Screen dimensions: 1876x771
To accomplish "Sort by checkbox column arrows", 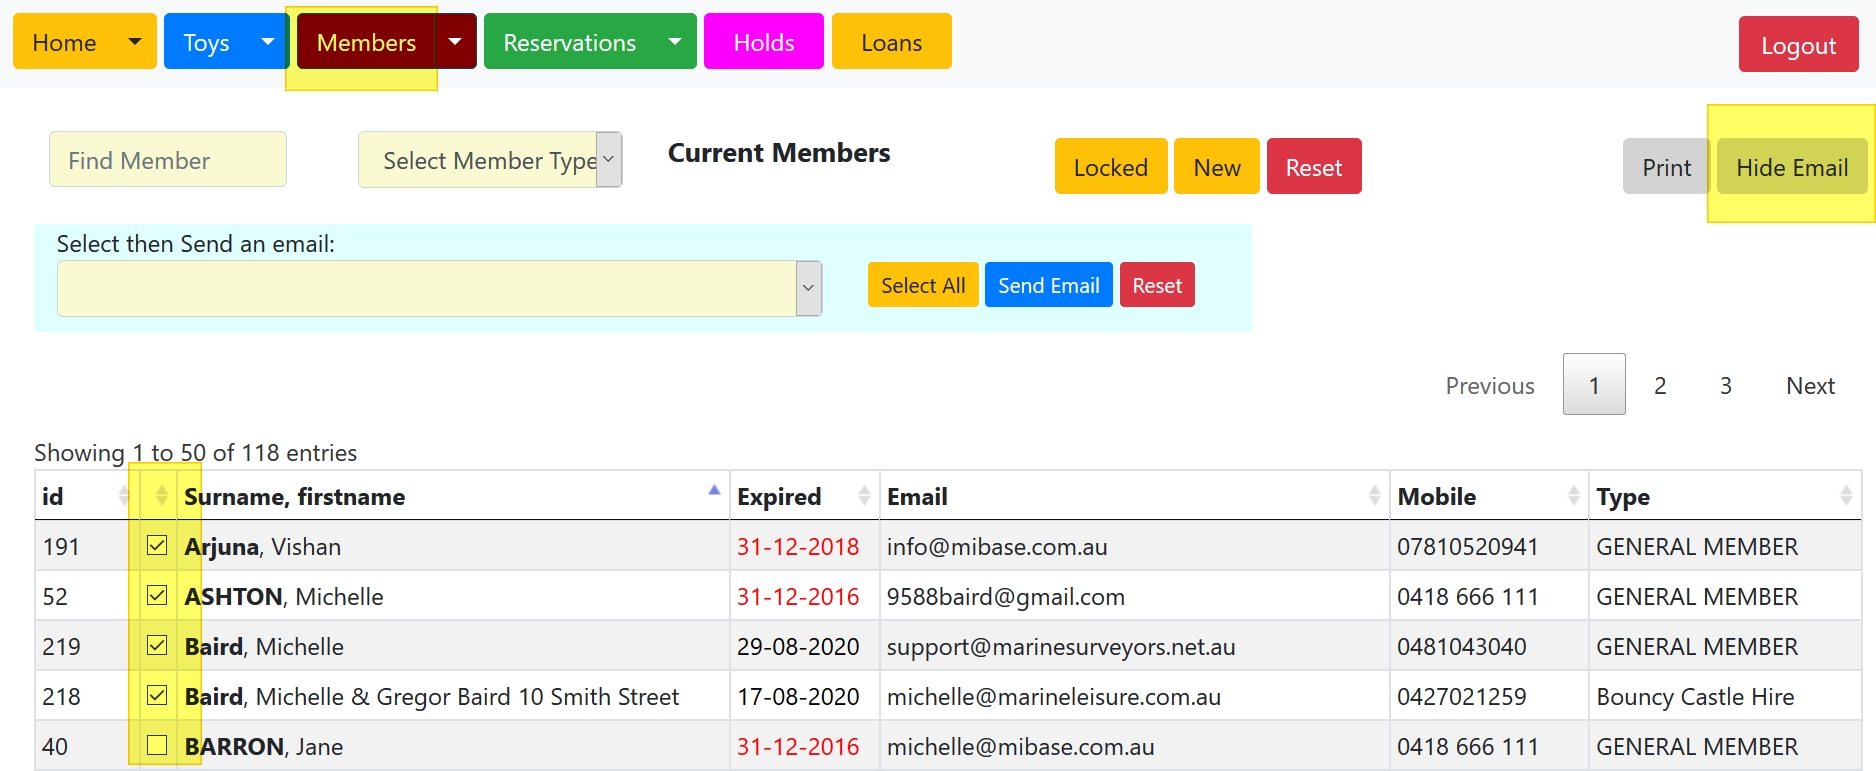I will tap(161, 495).
